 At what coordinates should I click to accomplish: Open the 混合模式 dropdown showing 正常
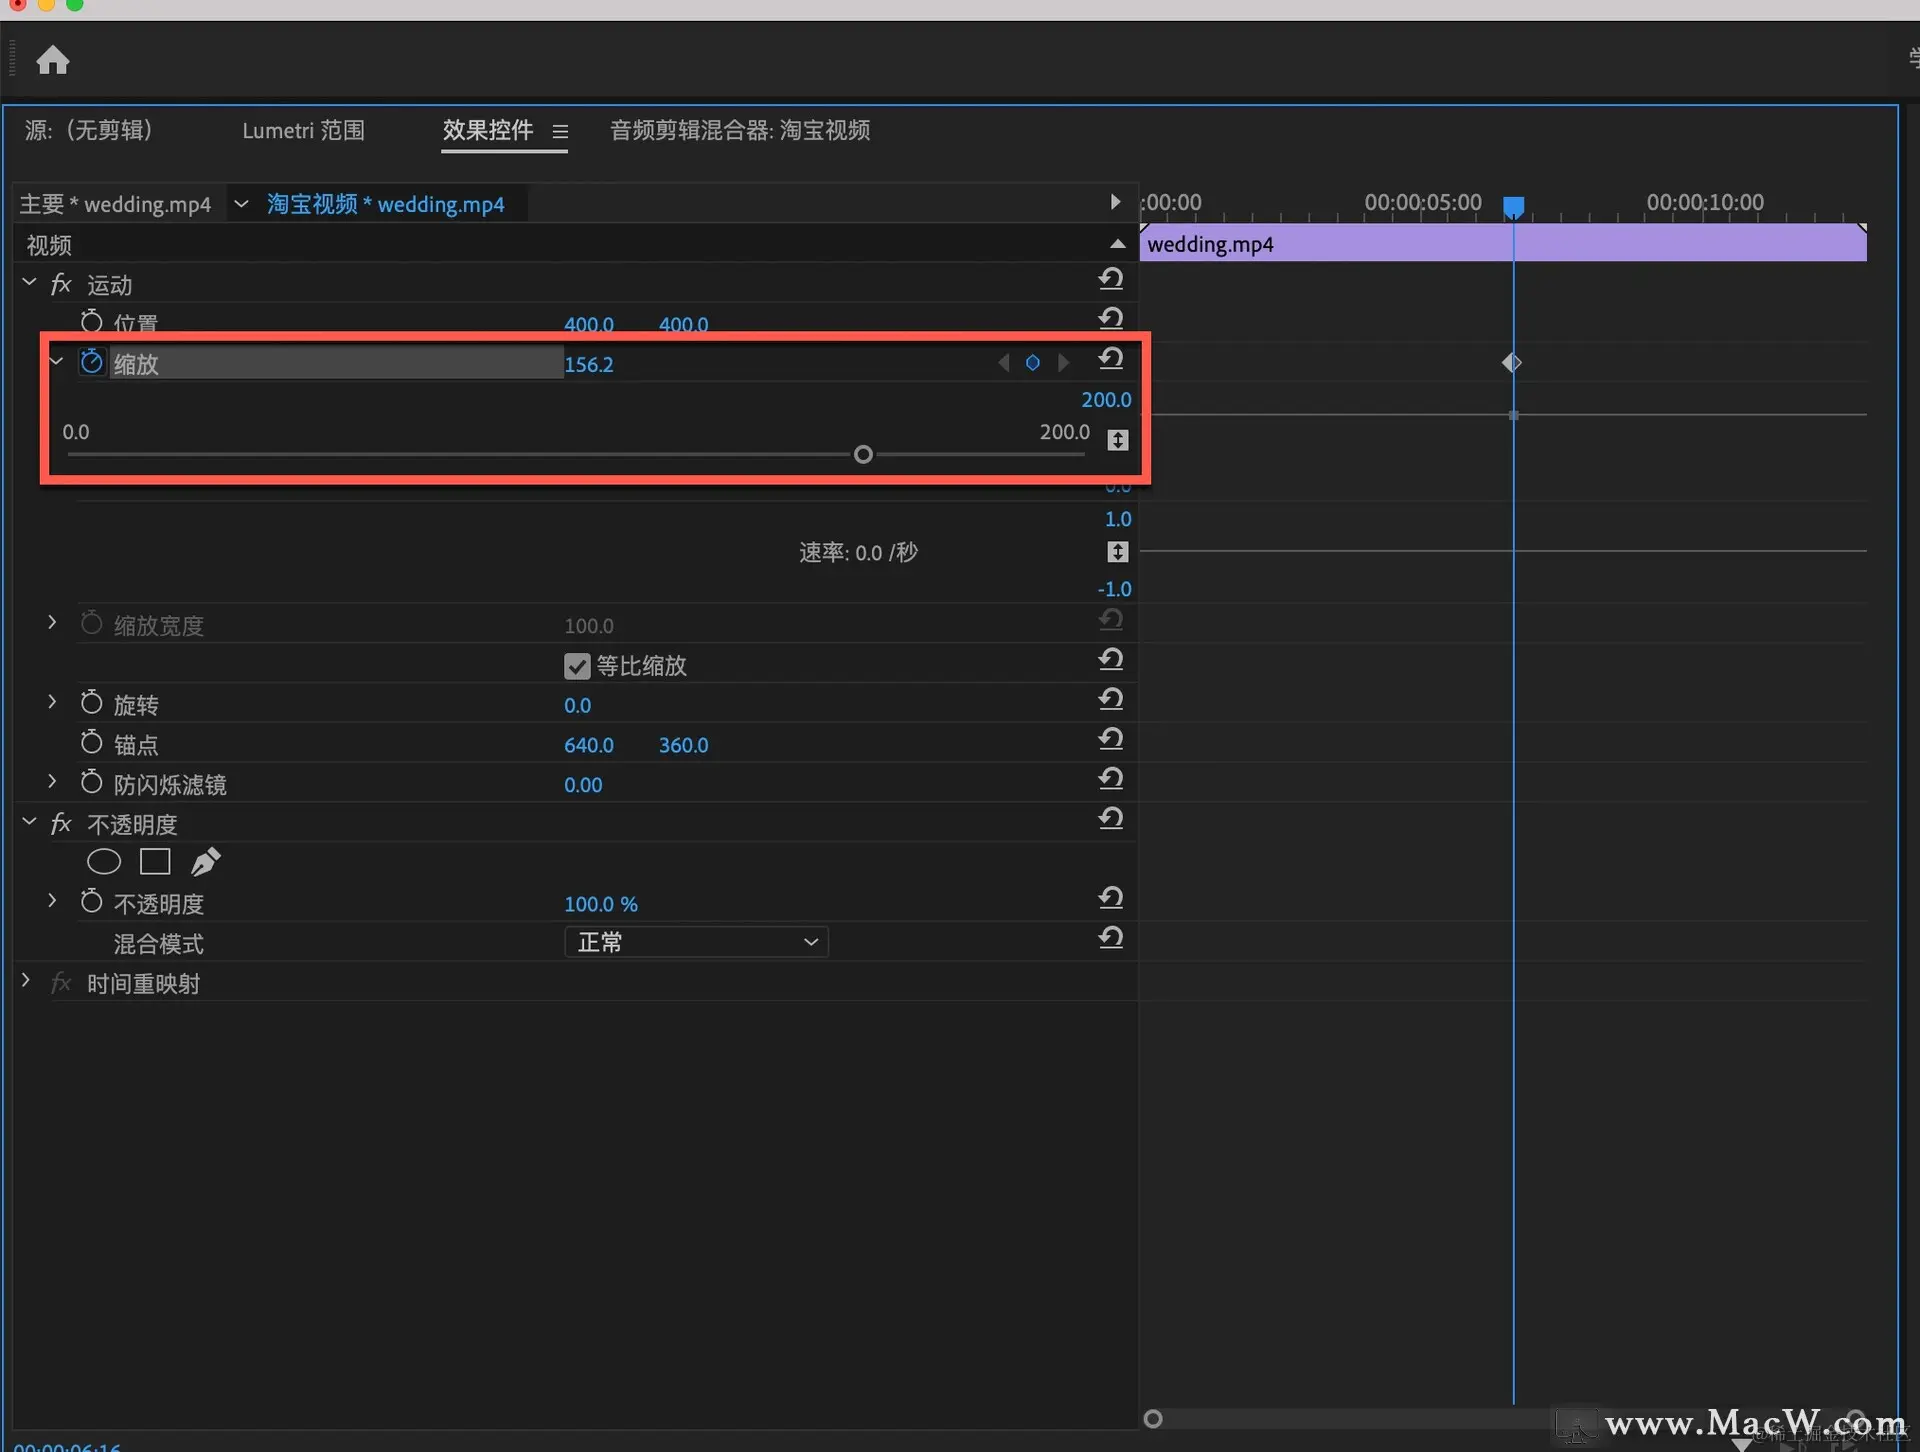click(x=696, y=942)
